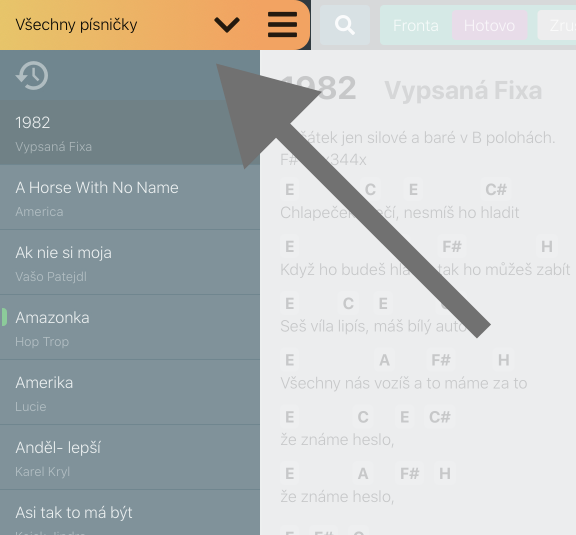Click the partially visible Zrušit button

557,26
